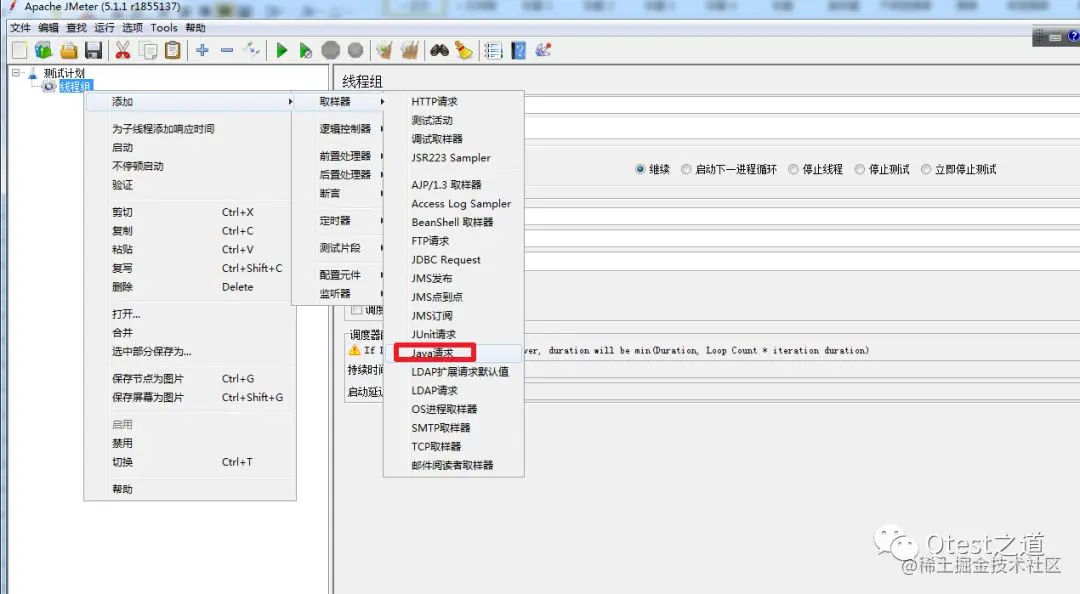Image resolution: width=1080 pixels, height=594 pixels.
Task: Expand the 定时器 submenu
Action: pyautogui.click(x=338, y=221)
